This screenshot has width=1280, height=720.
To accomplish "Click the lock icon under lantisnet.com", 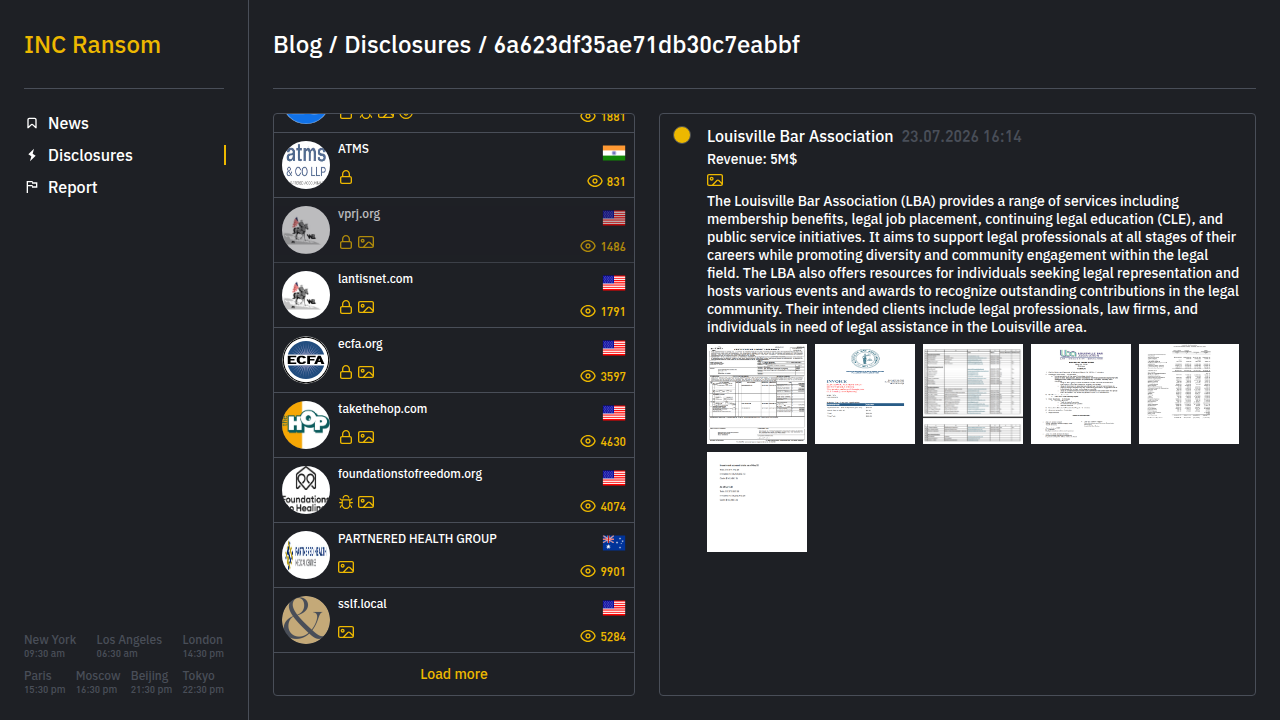I will [x=346, y=307].
